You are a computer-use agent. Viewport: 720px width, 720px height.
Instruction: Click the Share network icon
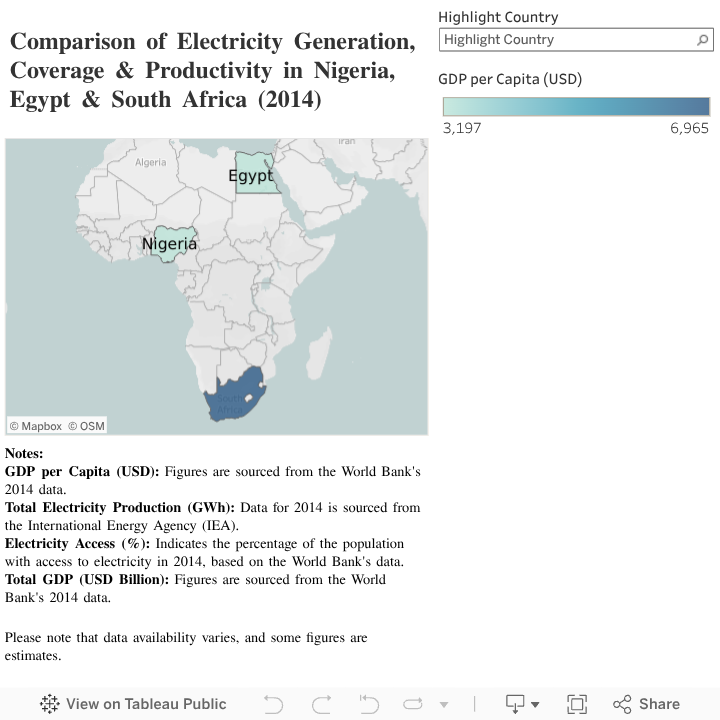coord(622,704)
